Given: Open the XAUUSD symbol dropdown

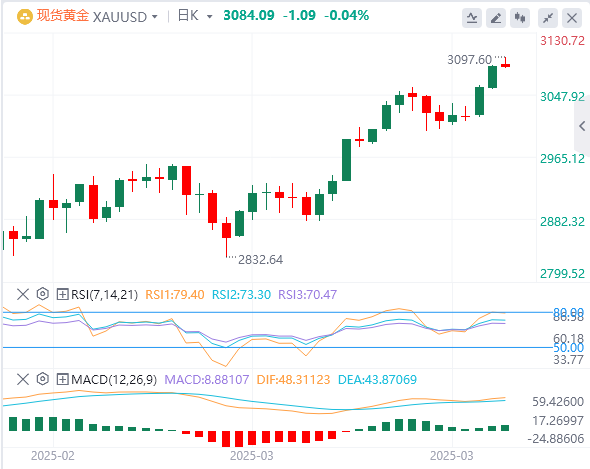Looking at the screenshot, I should click(154, 17).
